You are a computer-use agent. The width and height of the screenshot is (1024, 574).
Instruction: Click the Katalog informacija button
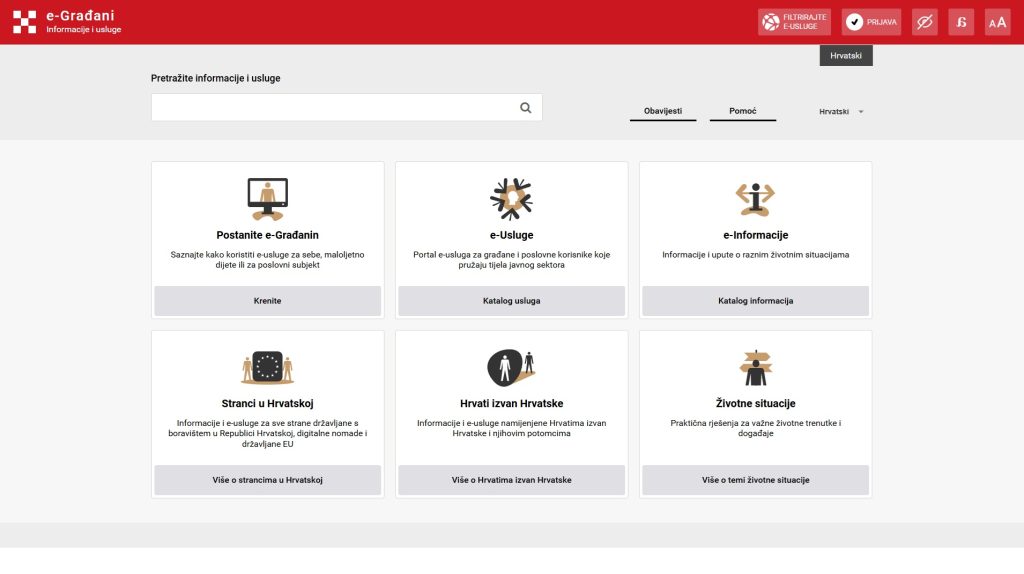click(x=755, y=301)
